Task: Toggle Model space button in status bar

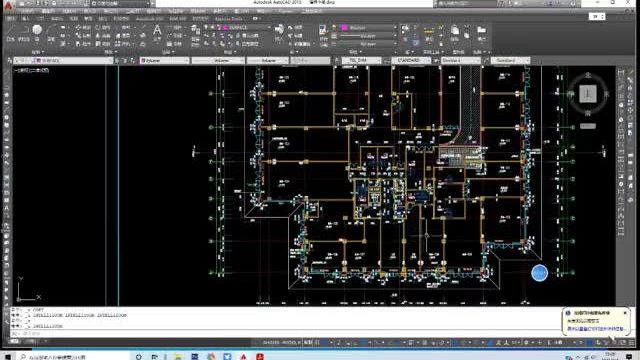Action: click(x=308, y=342)
